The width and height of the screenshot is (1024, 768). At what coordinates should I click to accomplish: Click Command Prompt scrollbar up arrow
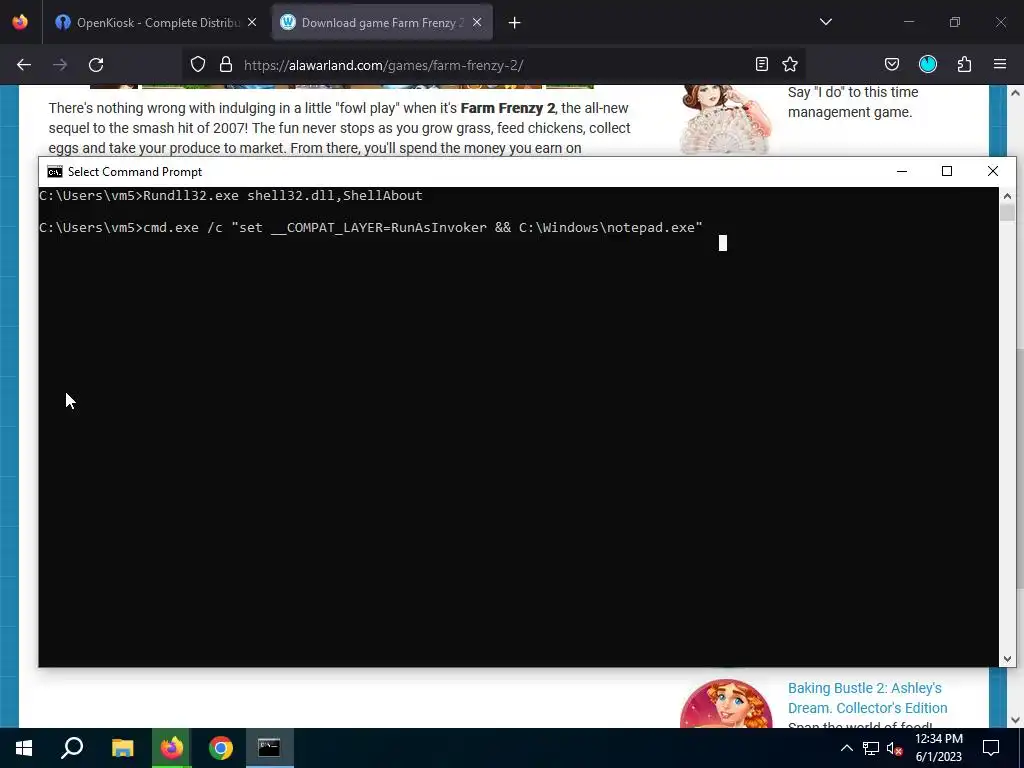pyautogui.click(x=1007, y=196)
